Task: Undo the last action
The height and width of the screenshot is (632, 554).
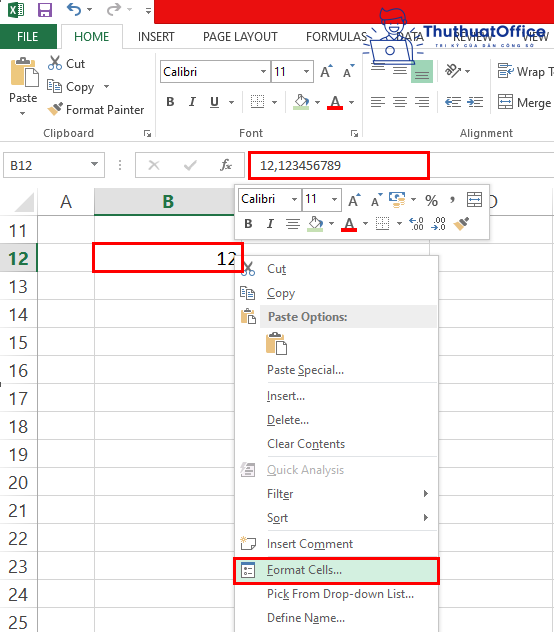Action: (x=74, y=9)
